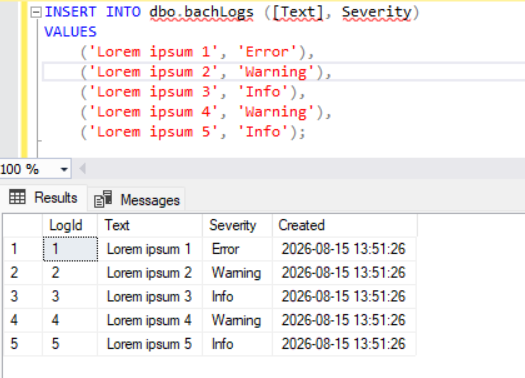Select the LogId cell with value 1
This screenshot has width=525, height=378.
pyautogui.click(x=70, y=249)
